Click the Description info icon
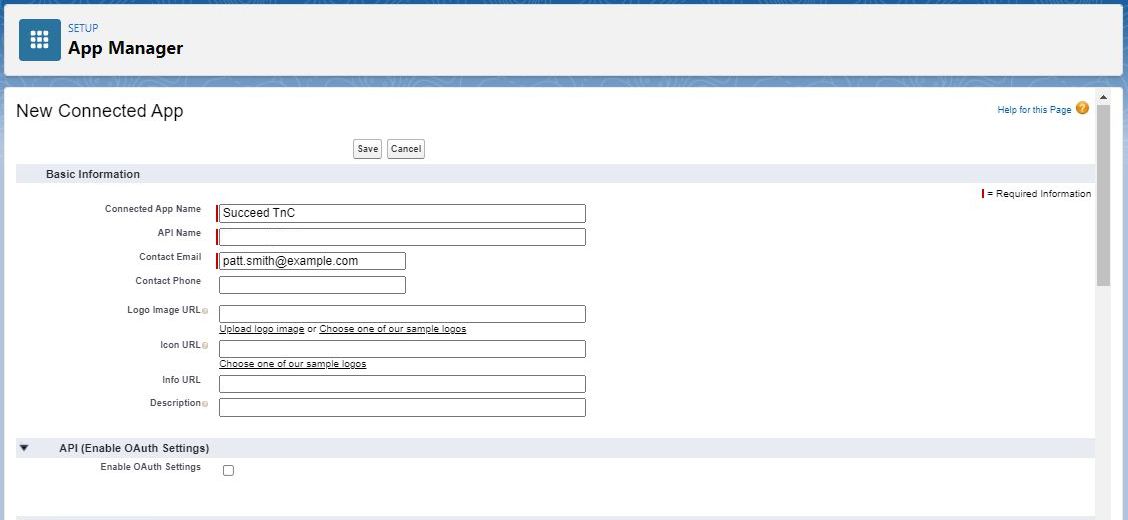The image size is (1128, 520). tap(205, 404)
